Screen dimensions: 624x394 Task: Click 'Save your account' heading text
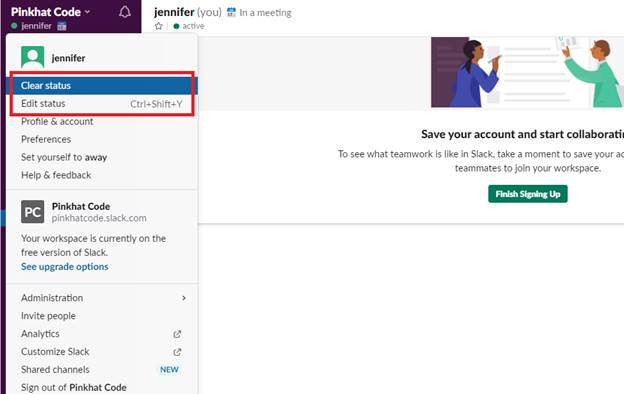523,134
